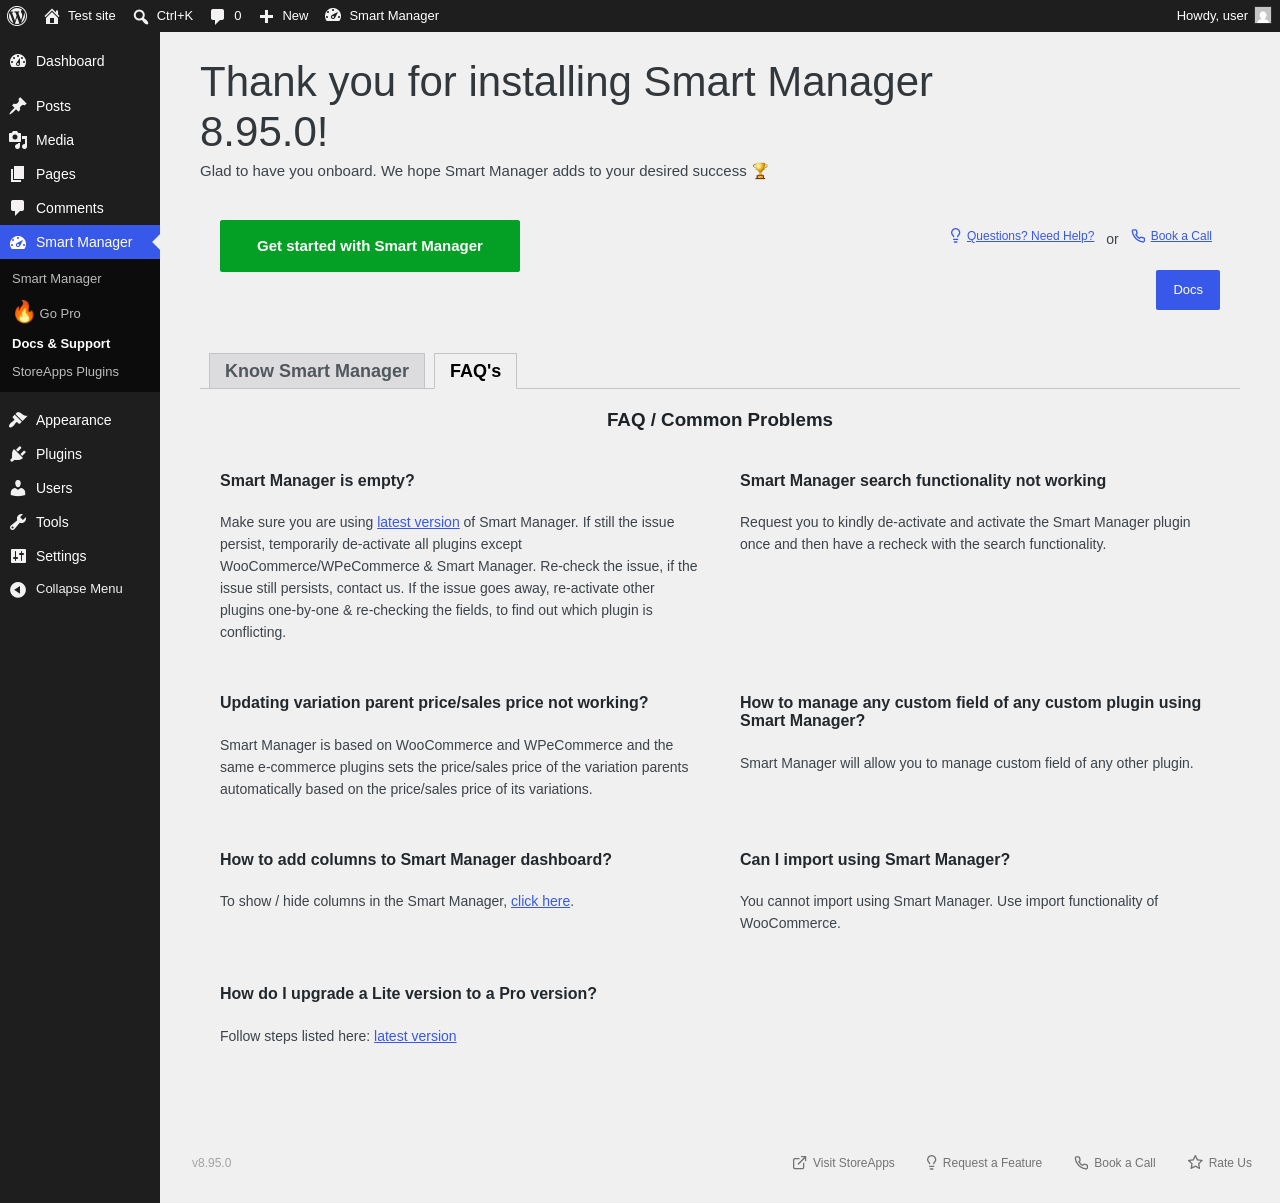Click the Settings sliders icon

tap(18, 556)
